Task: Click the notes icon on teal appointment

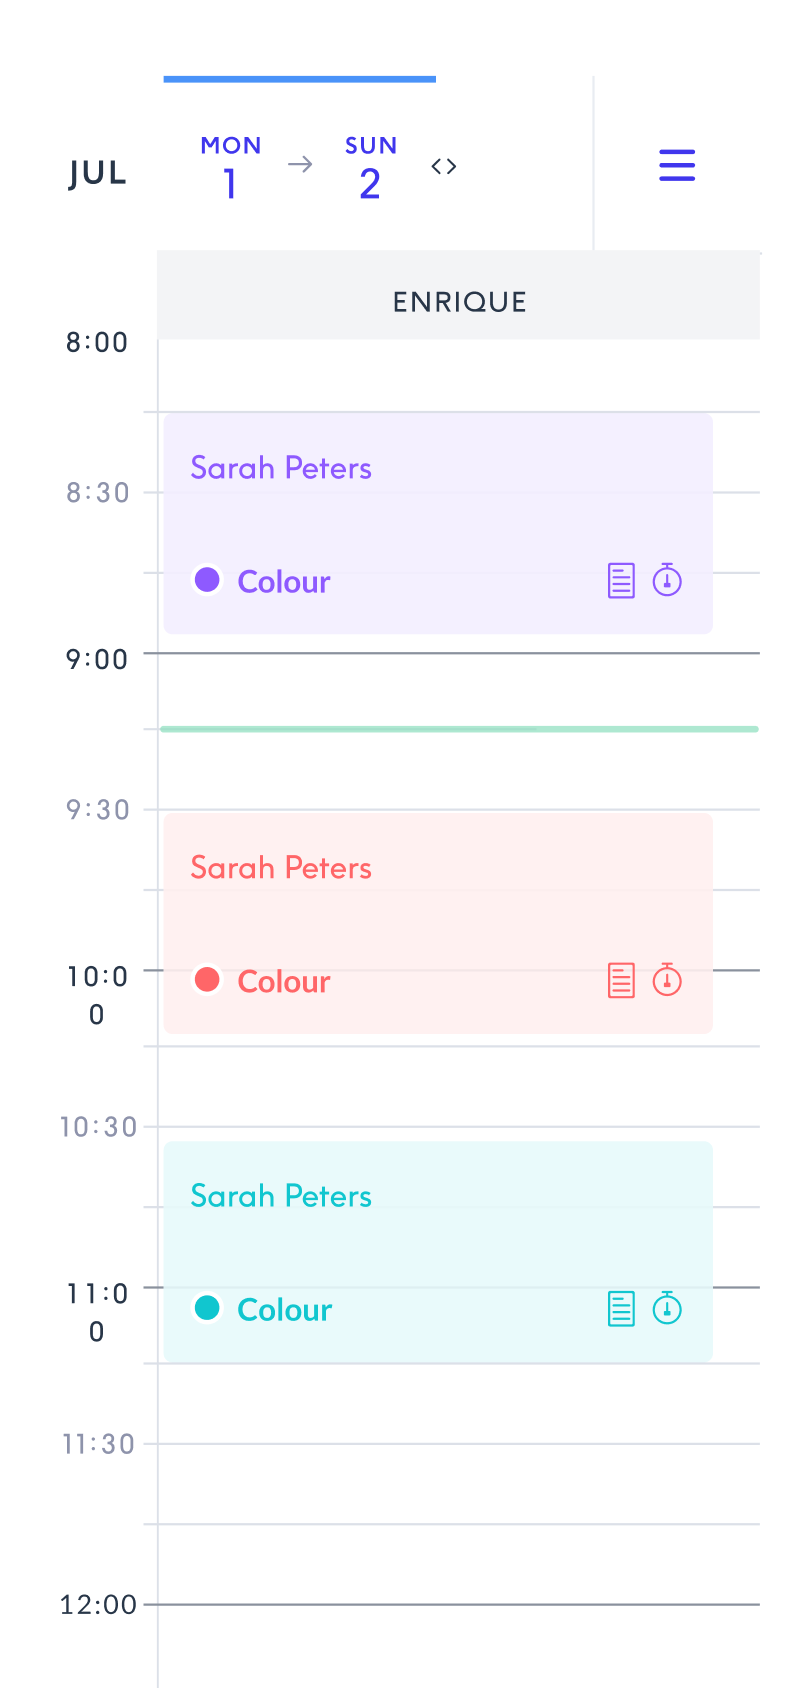Action: (x=621, y=1308)
